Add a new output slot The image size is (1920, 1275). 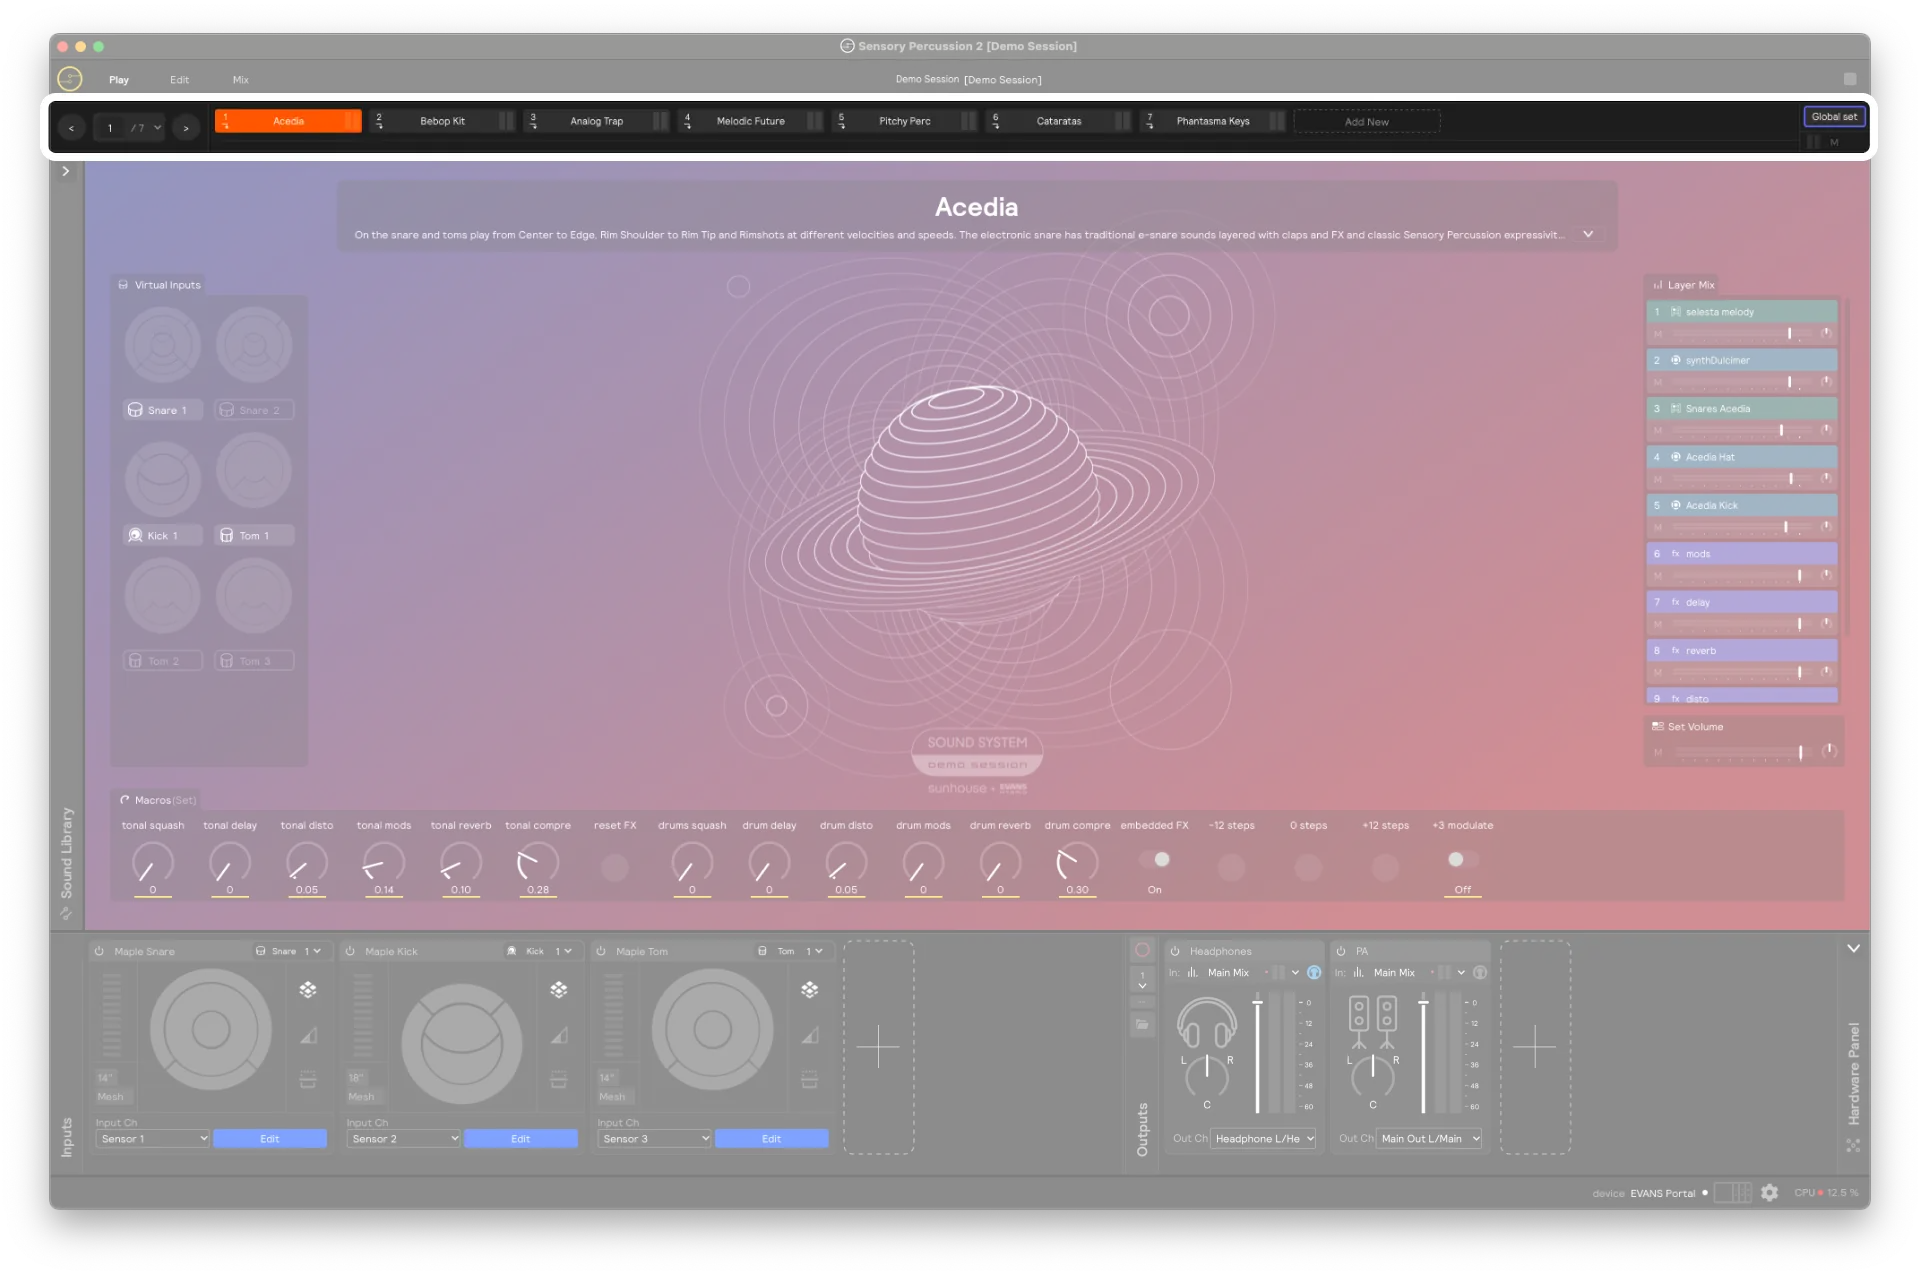click(1534, 1047)
